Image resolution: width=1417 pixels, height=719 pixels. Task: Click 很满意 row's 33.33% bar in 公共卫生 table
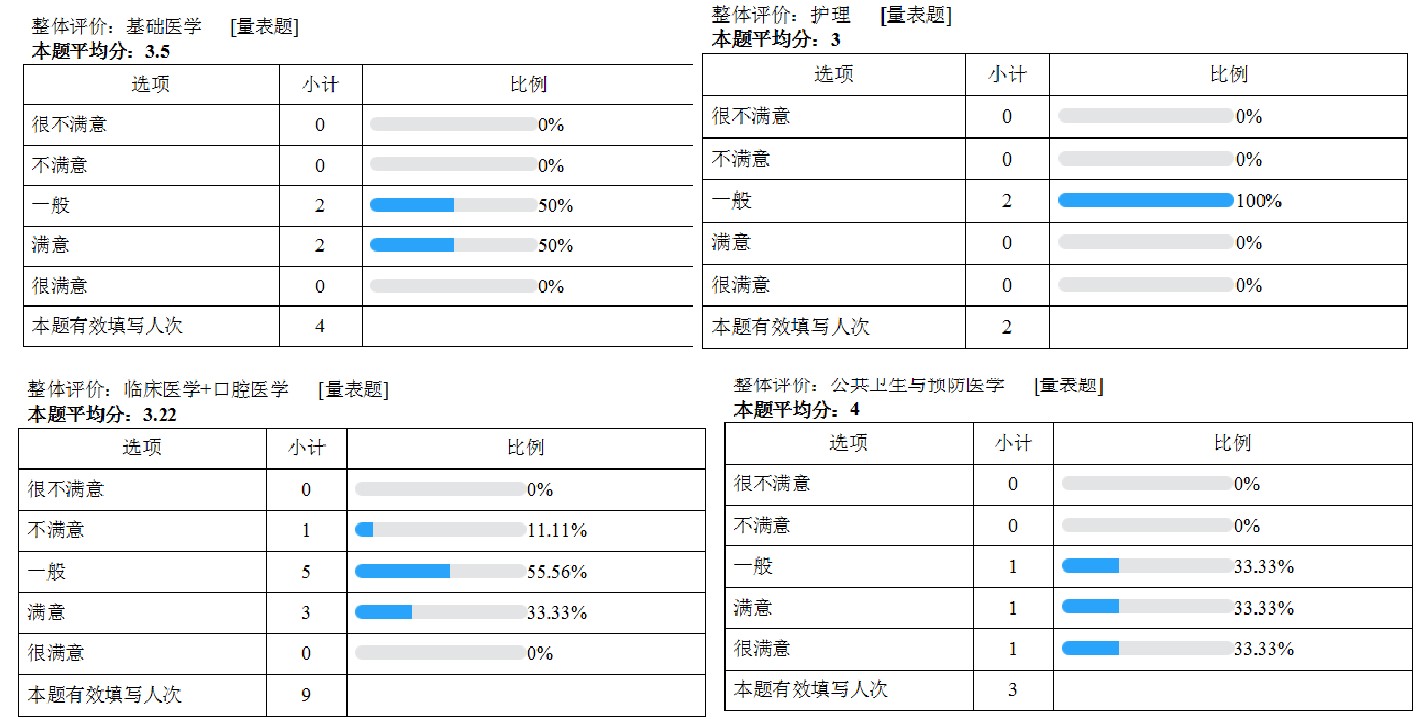[1146, 648]
